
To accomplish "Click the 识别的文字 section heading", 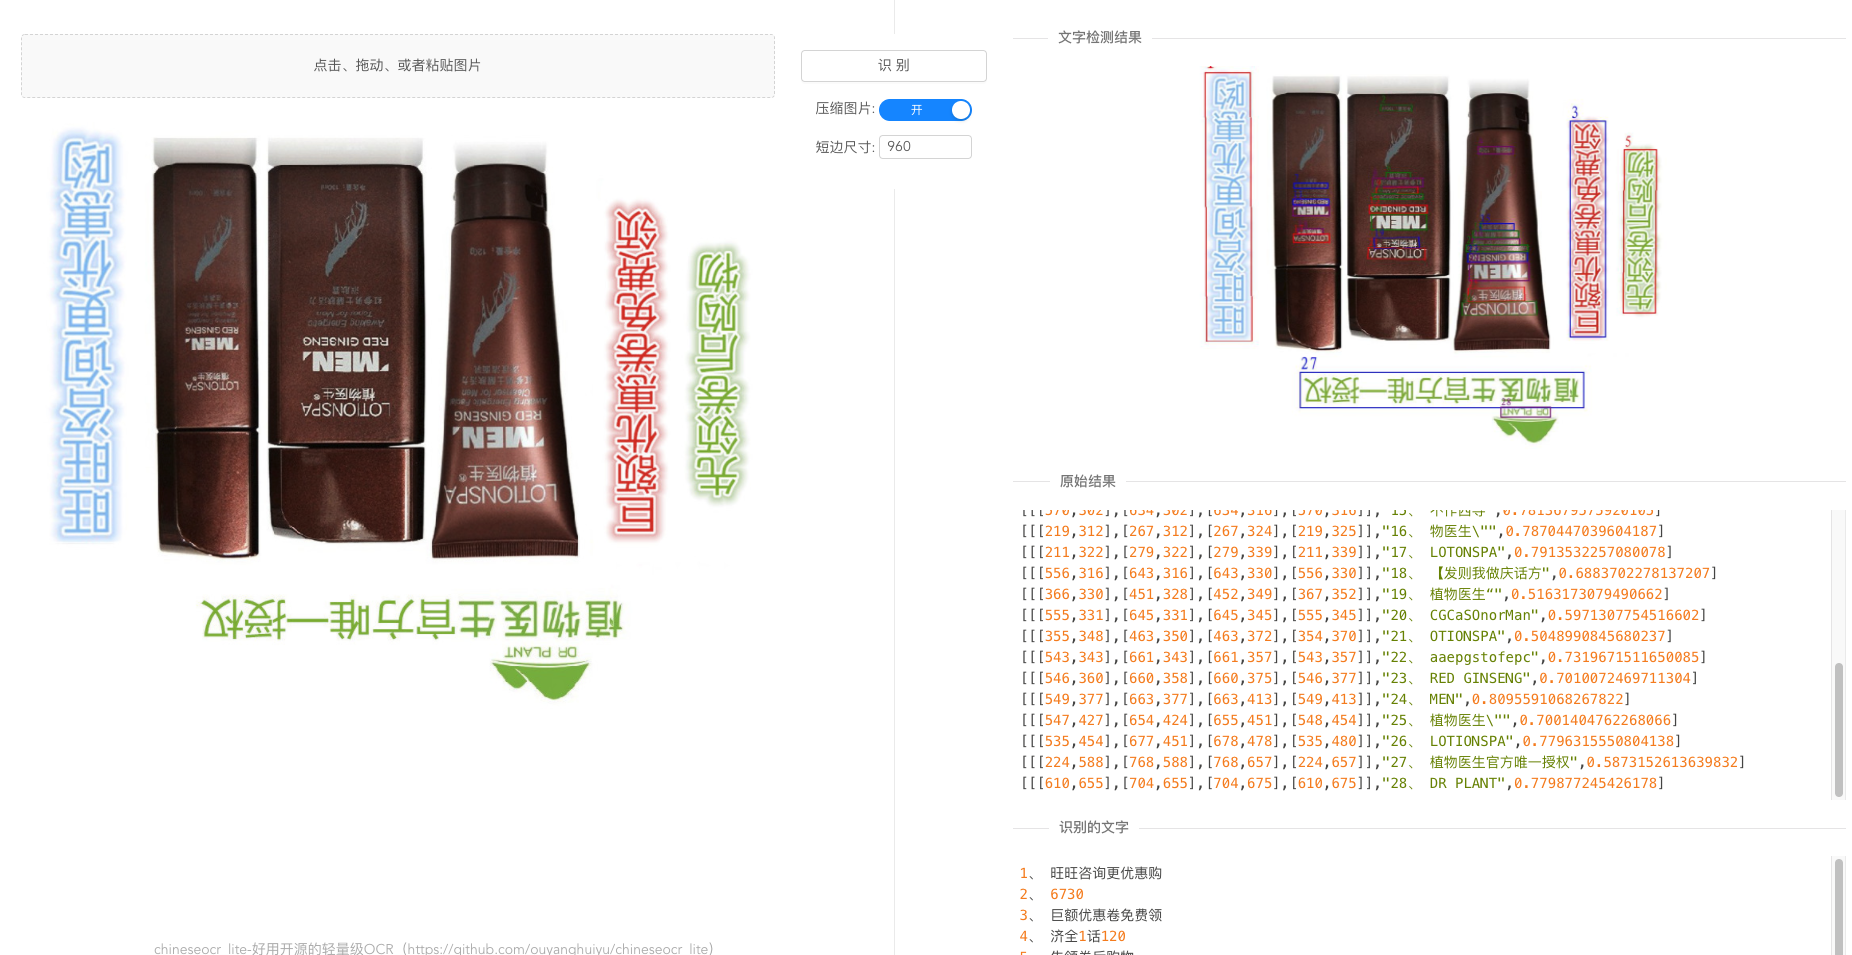I will click(x=1093, y=827).
